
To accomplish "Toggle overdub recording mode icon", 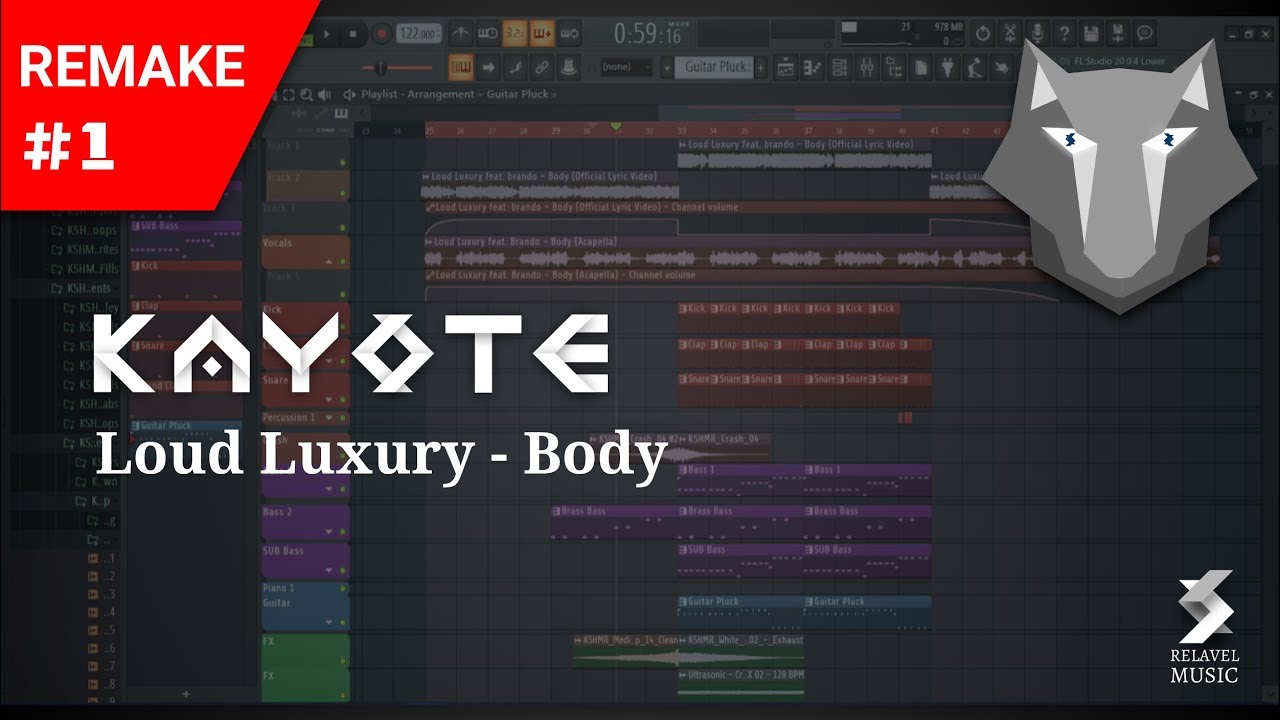I will click(542, 34).
